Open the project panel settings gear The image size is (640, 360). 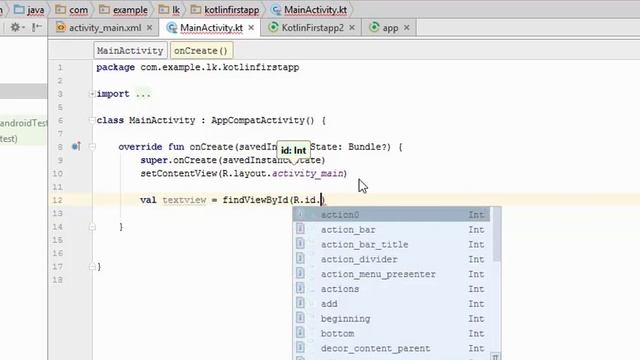pyautogui.click(x=16, y=27)
